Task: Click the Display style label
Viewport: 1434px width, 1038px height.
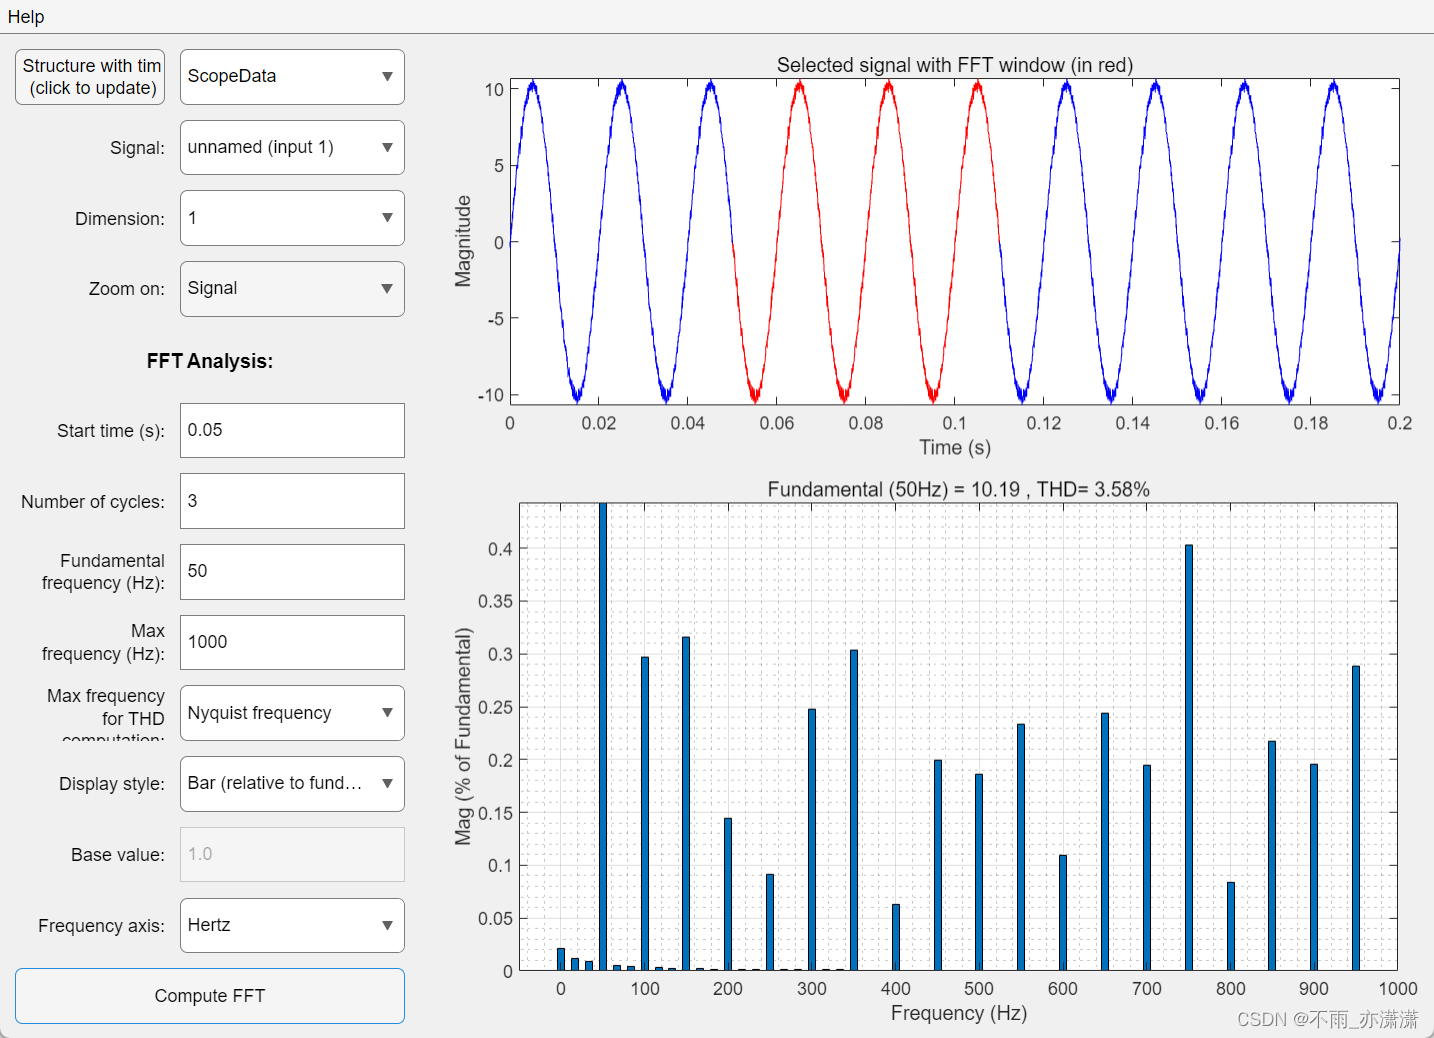Action: (112, 784)
